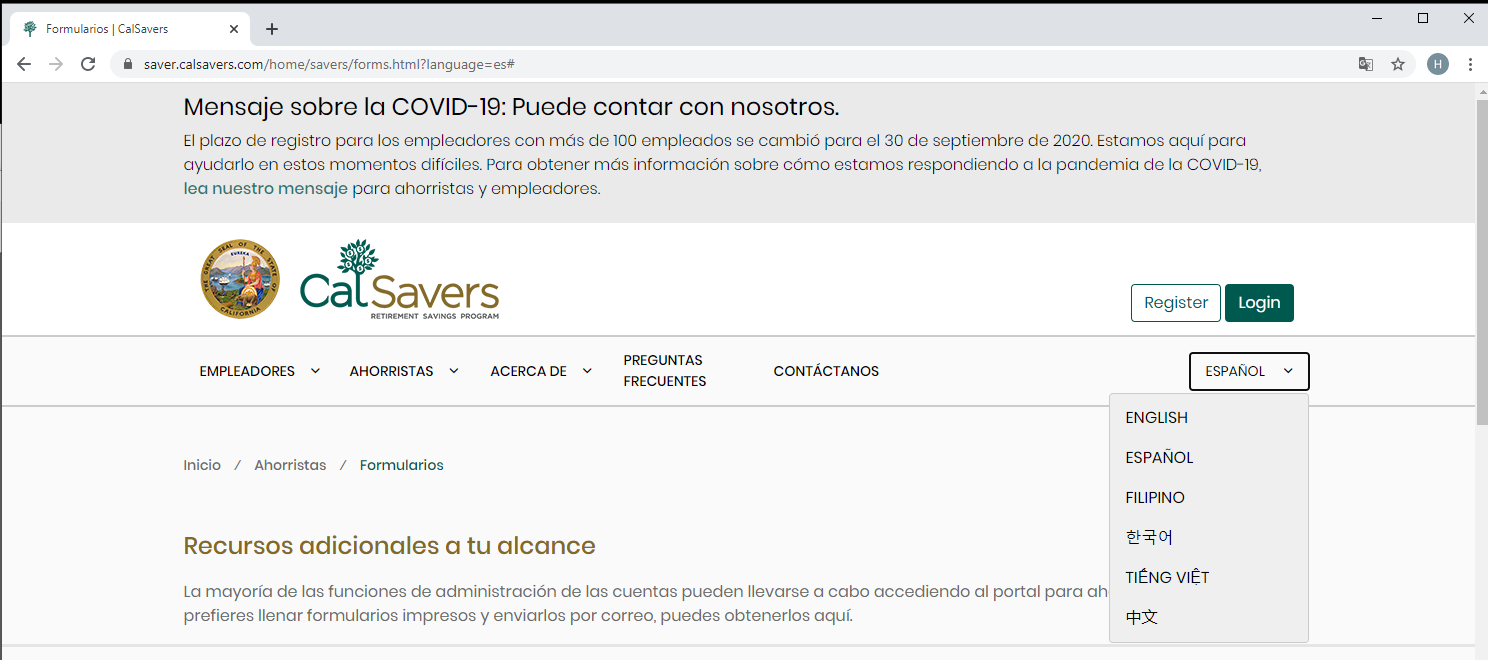1488x660 pixels.
Task: Expand the AHORRISTAS menu
Action: (404, 371)
